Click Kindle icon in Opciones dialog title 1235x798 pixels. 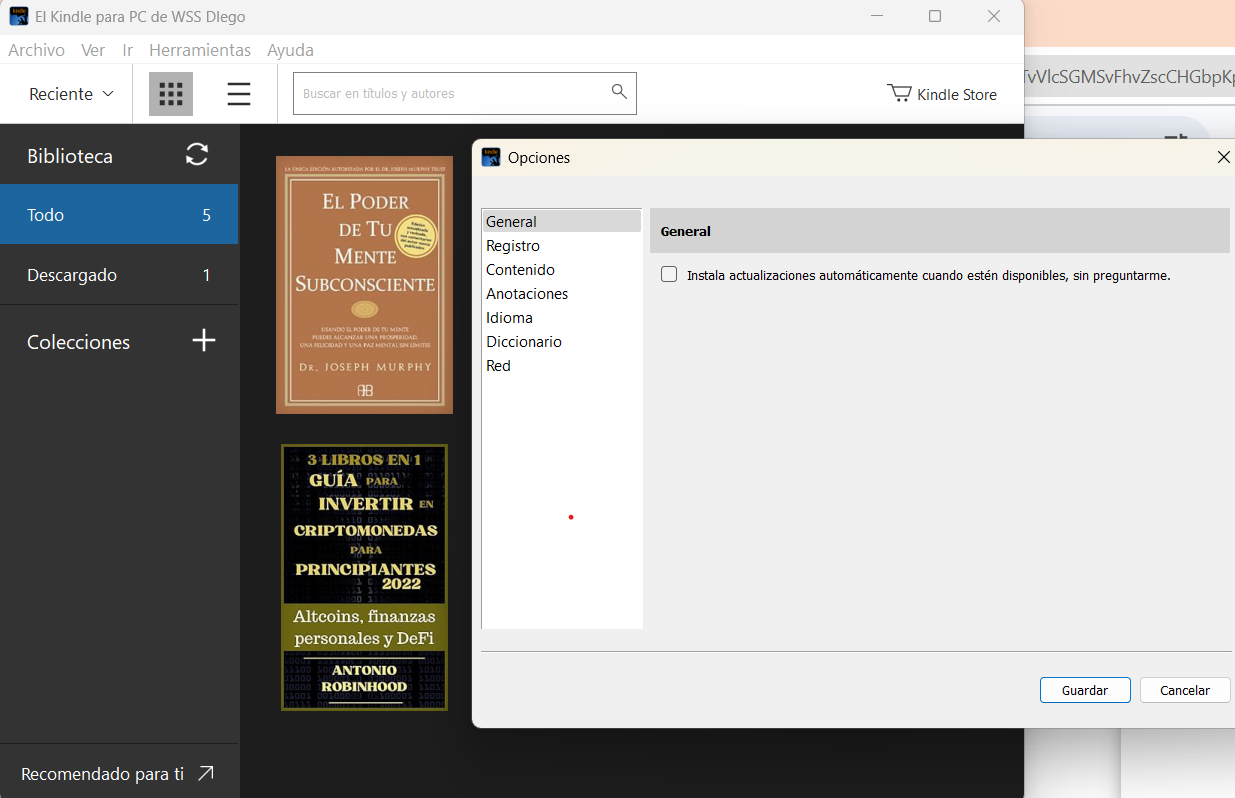point(491,157)
